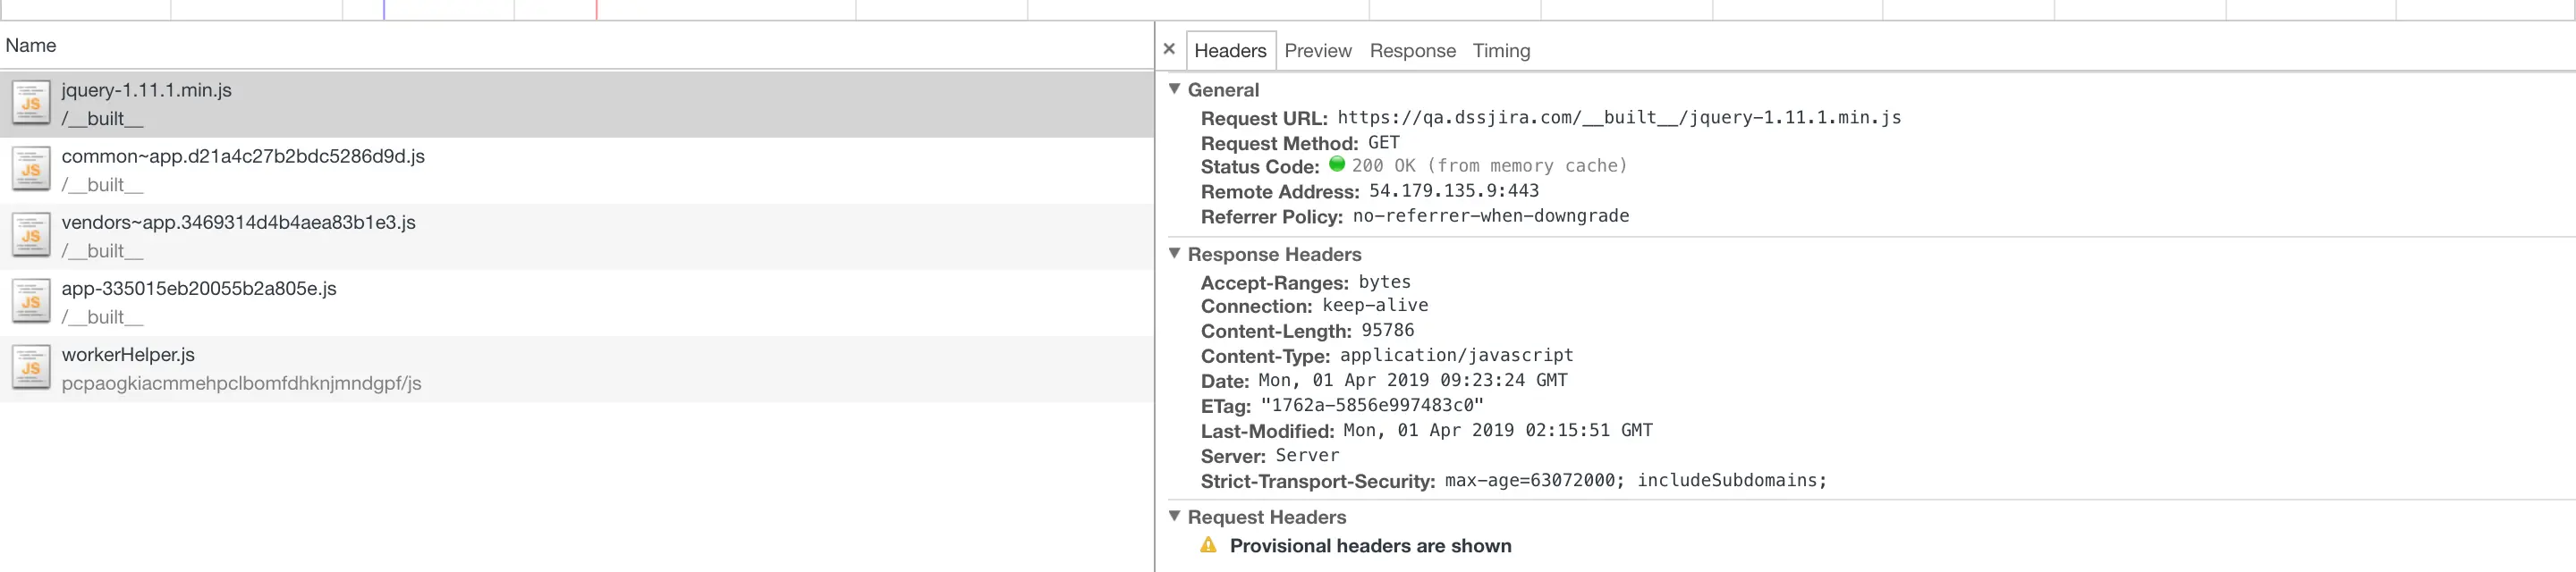
Task: Click the green status code indicator
Action: click(x=1337, y=165)
